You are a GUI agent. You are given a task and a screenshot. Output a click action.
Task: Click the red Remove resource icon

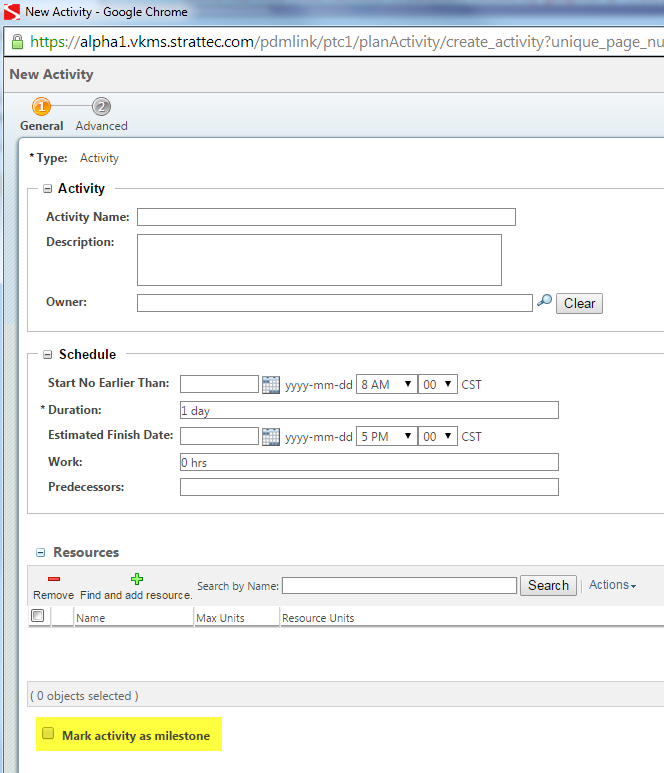[x=54, y=579]
